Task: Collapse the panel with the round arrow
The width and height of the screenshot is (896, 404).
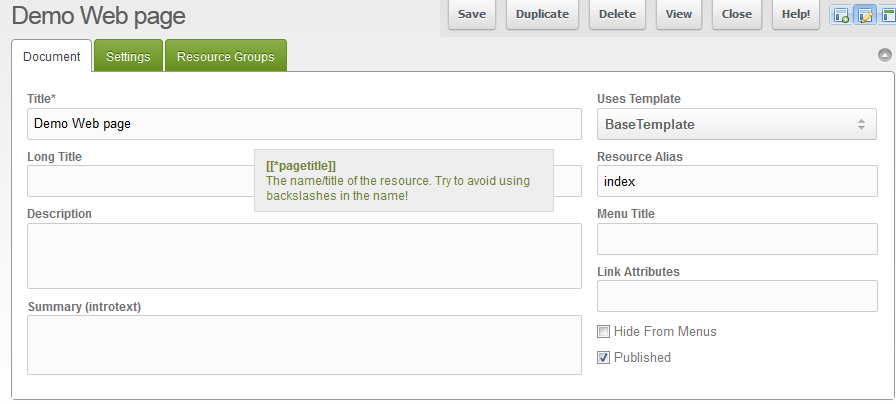Action: pos(884,56)
